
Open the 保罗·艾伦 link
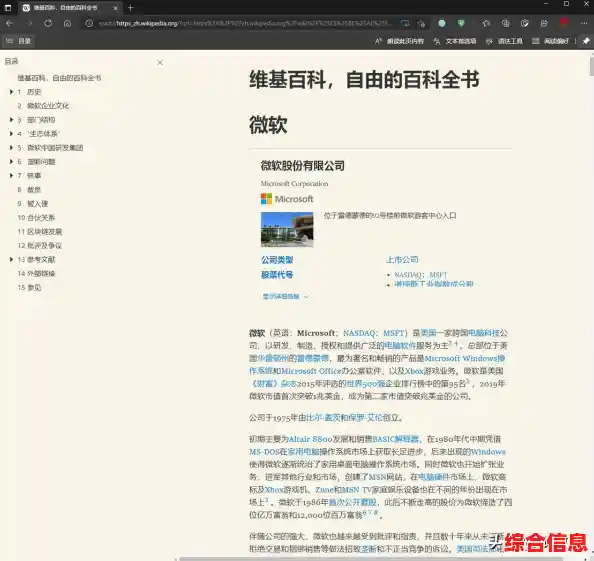[365, 417]
